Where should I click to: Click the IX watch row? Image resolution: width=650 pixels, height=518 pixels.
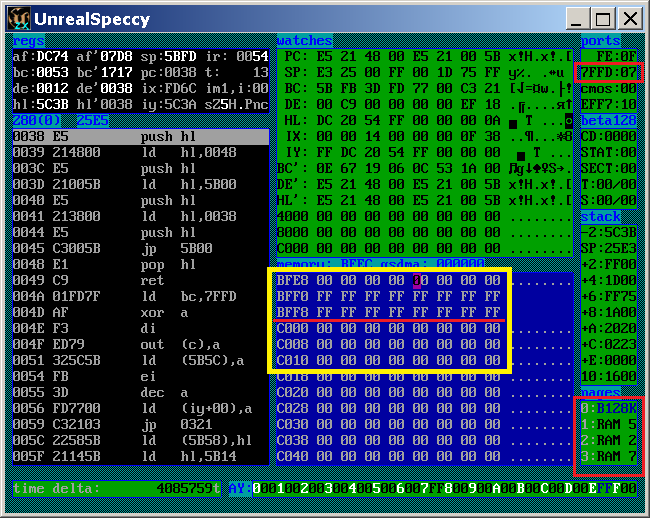coord(425,137)
